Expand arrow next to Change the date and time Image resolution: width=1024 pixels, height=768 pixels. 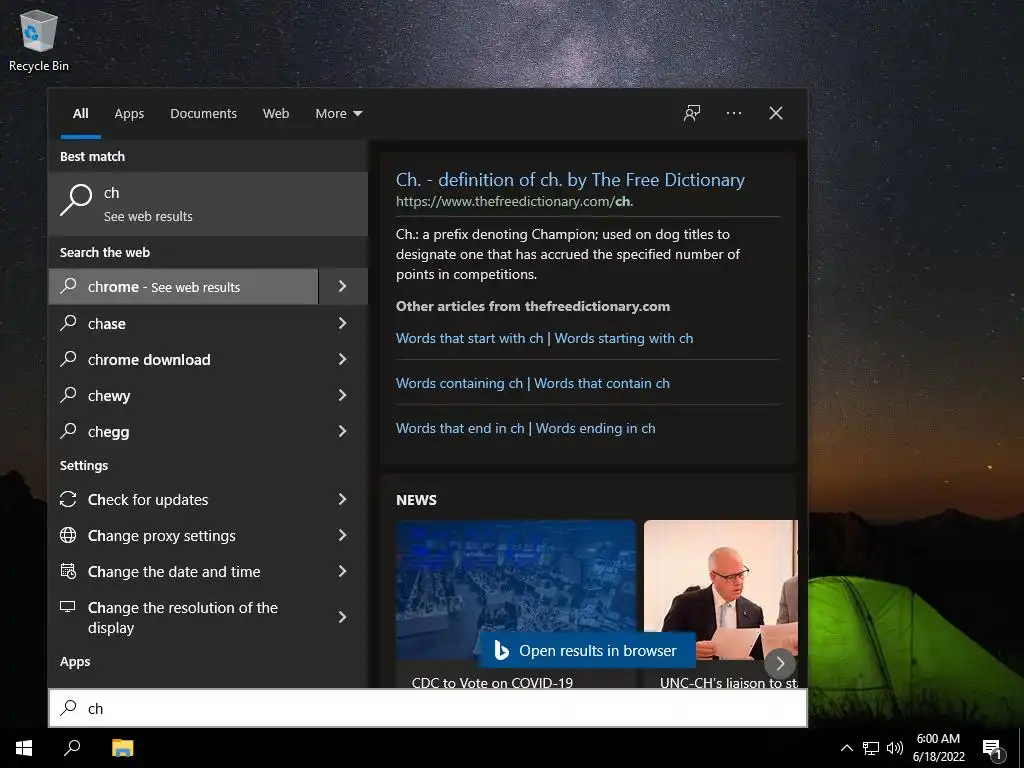pyautogui.click(x=343, y=571)
